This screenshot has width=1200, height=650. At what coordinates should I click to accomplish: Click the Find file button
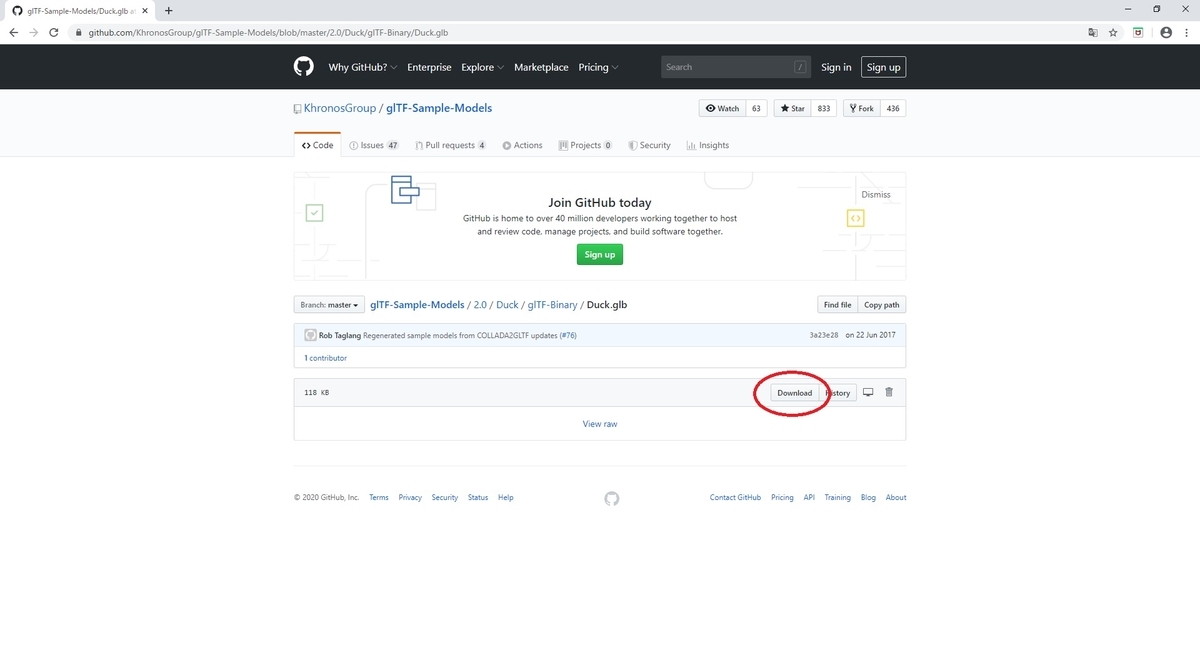pyautogui.click(x=838, y=305)
